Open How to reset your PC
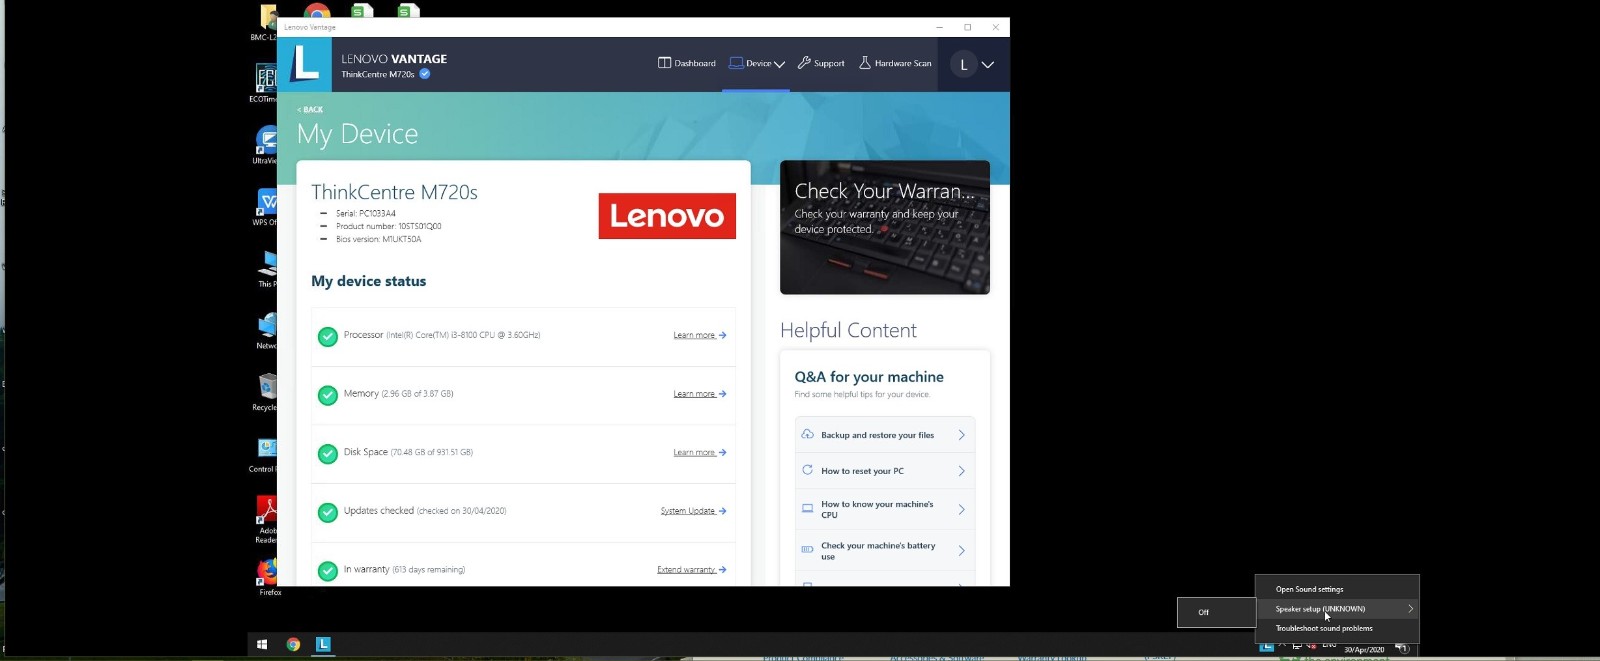Viewport: 1600px width, 661px height. [x=885, y=471]
